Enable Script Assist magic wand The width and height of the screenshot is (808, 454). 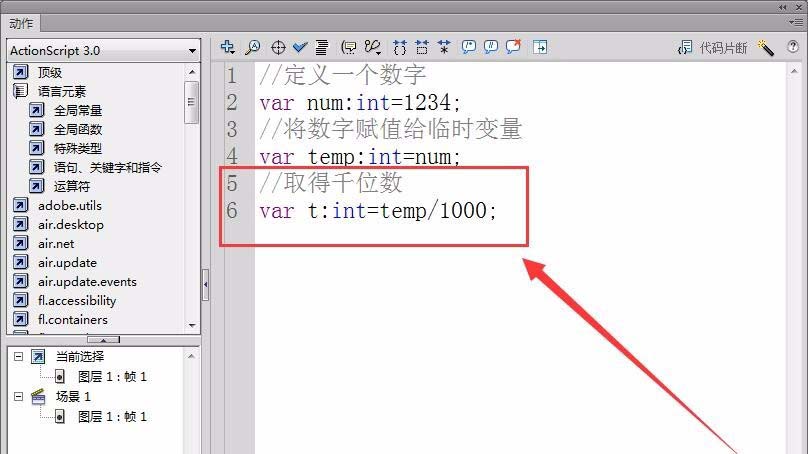click(x=766, y=48)
